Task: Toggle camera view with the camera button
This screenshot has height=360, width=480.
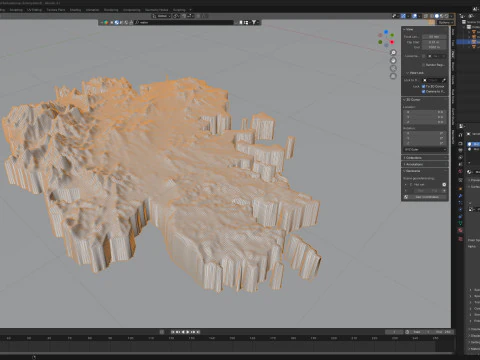Action: (x=393, y=68)
